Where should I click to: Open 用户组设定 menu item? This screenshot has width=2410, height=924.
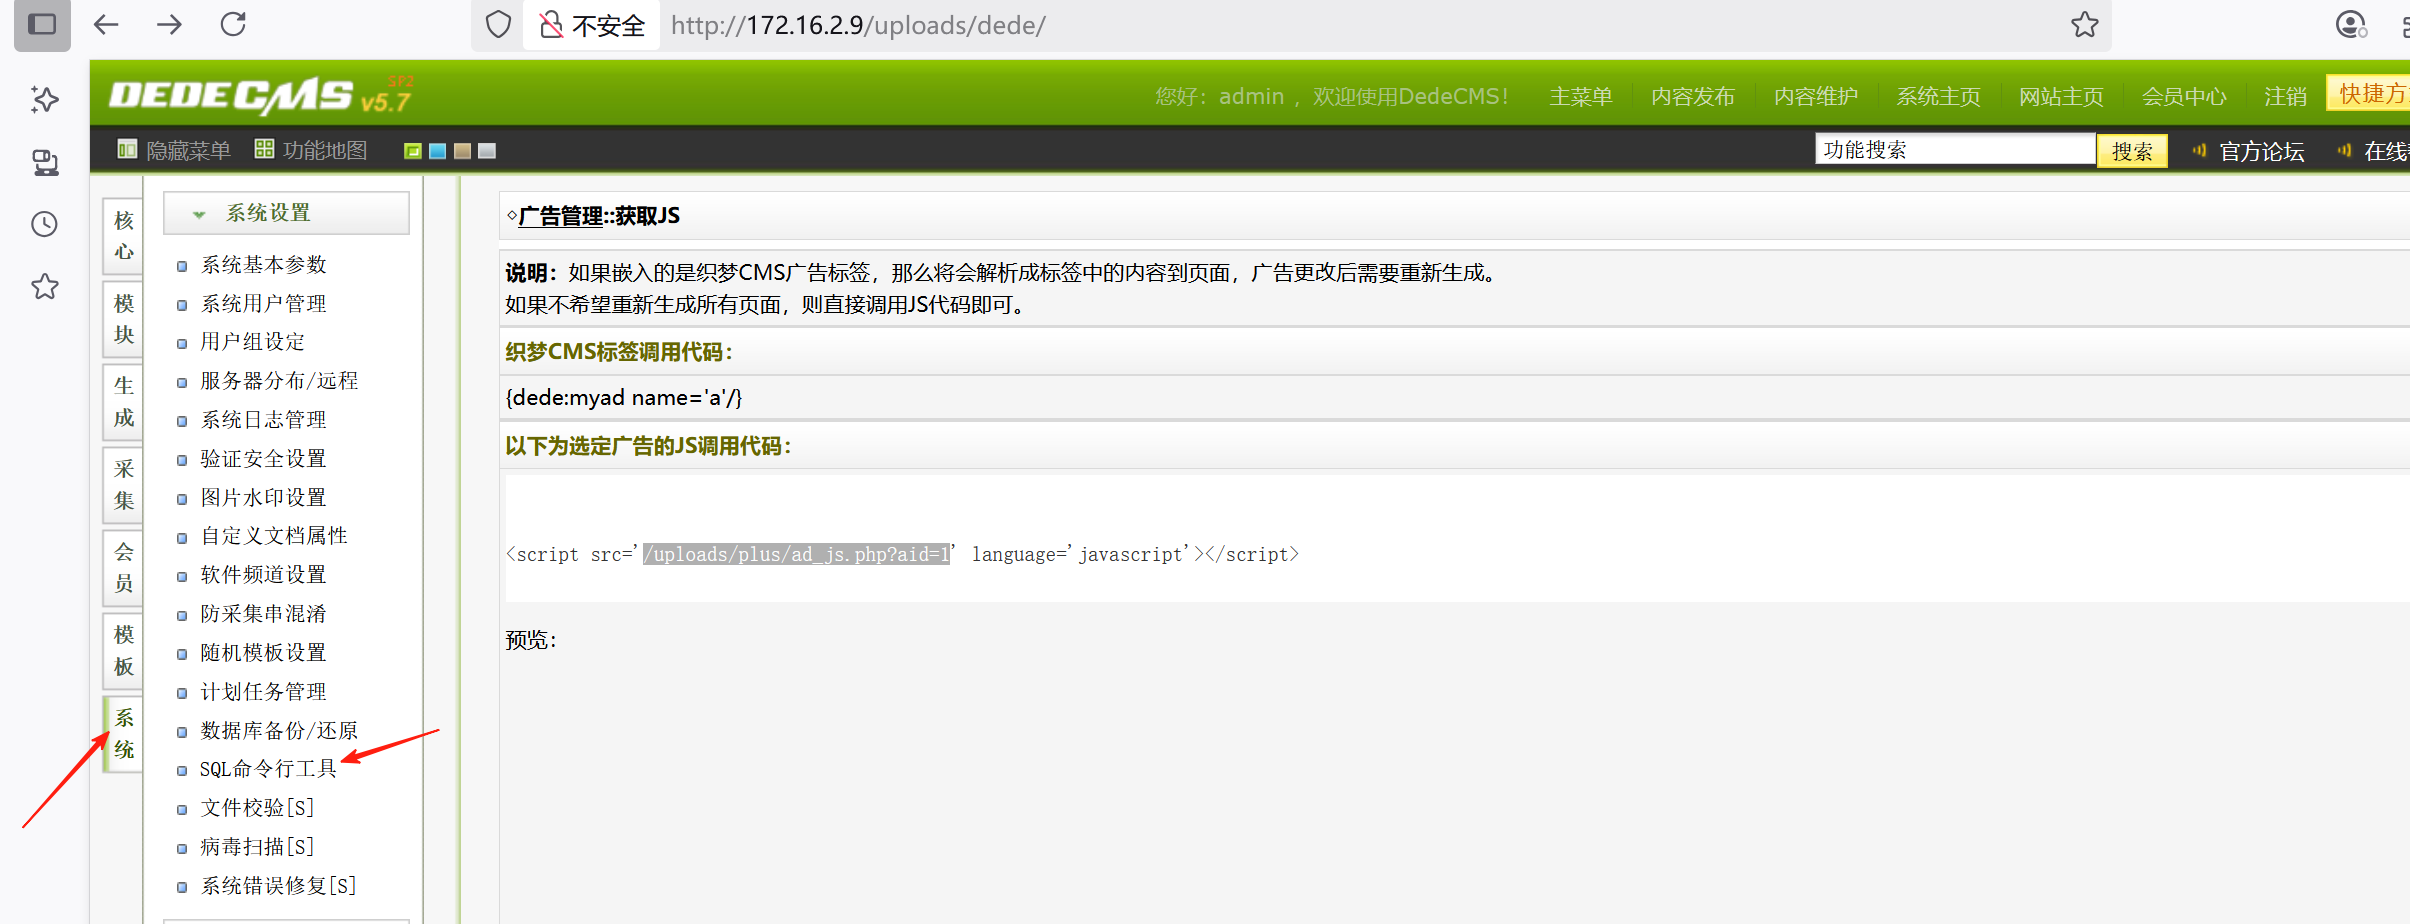point(253,342)
